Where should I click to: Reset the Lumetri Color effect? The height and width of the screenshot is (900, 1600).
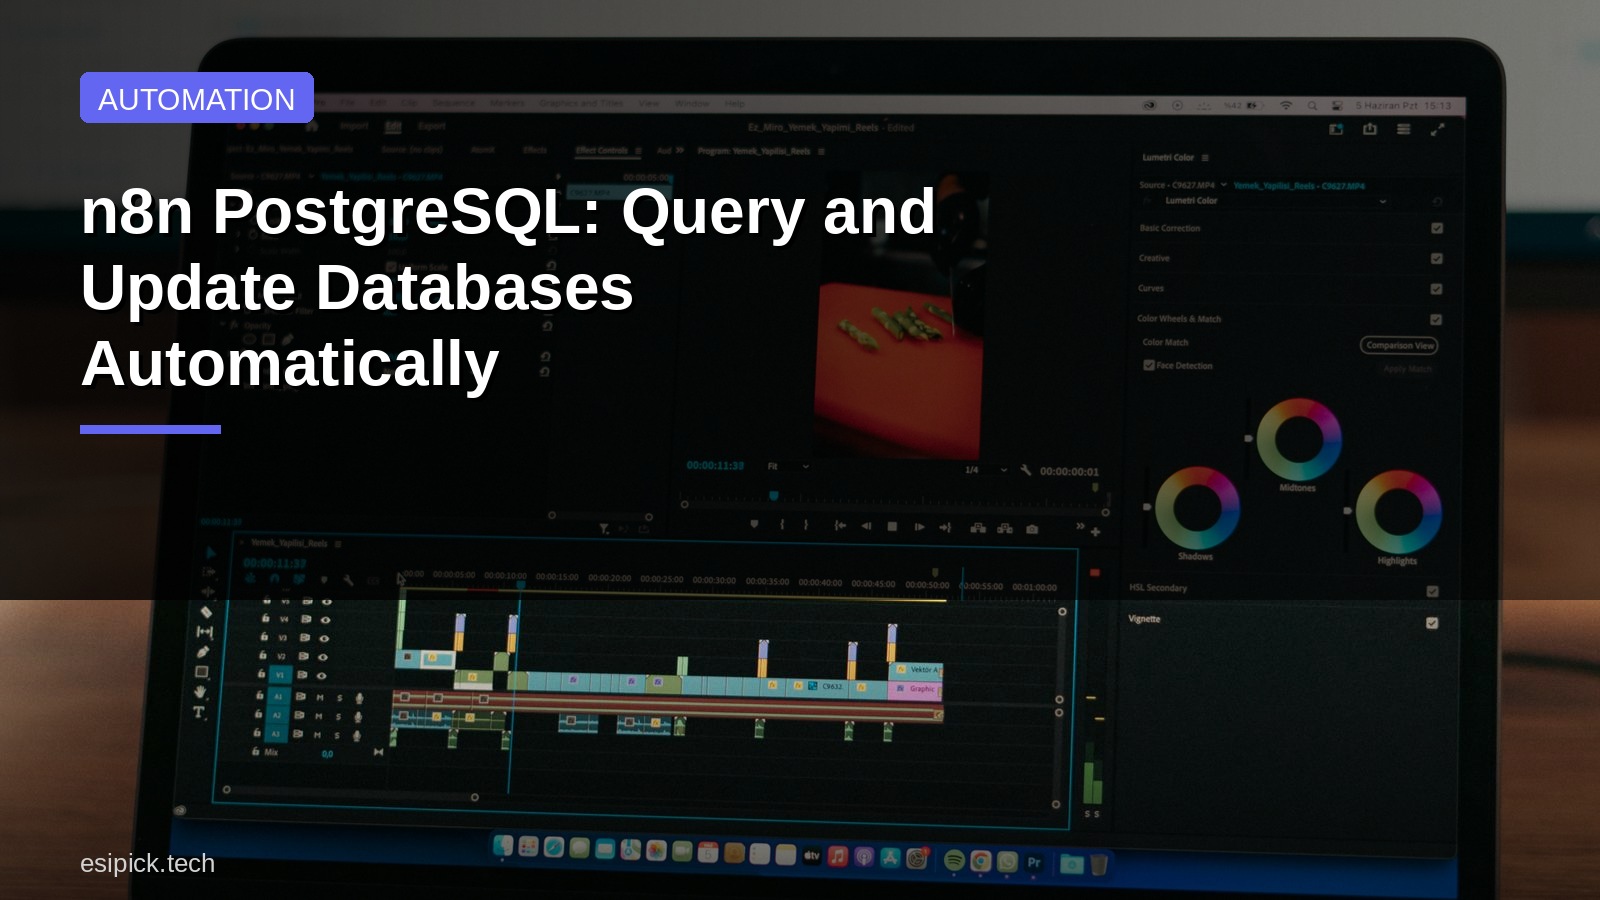(1437, 202)
